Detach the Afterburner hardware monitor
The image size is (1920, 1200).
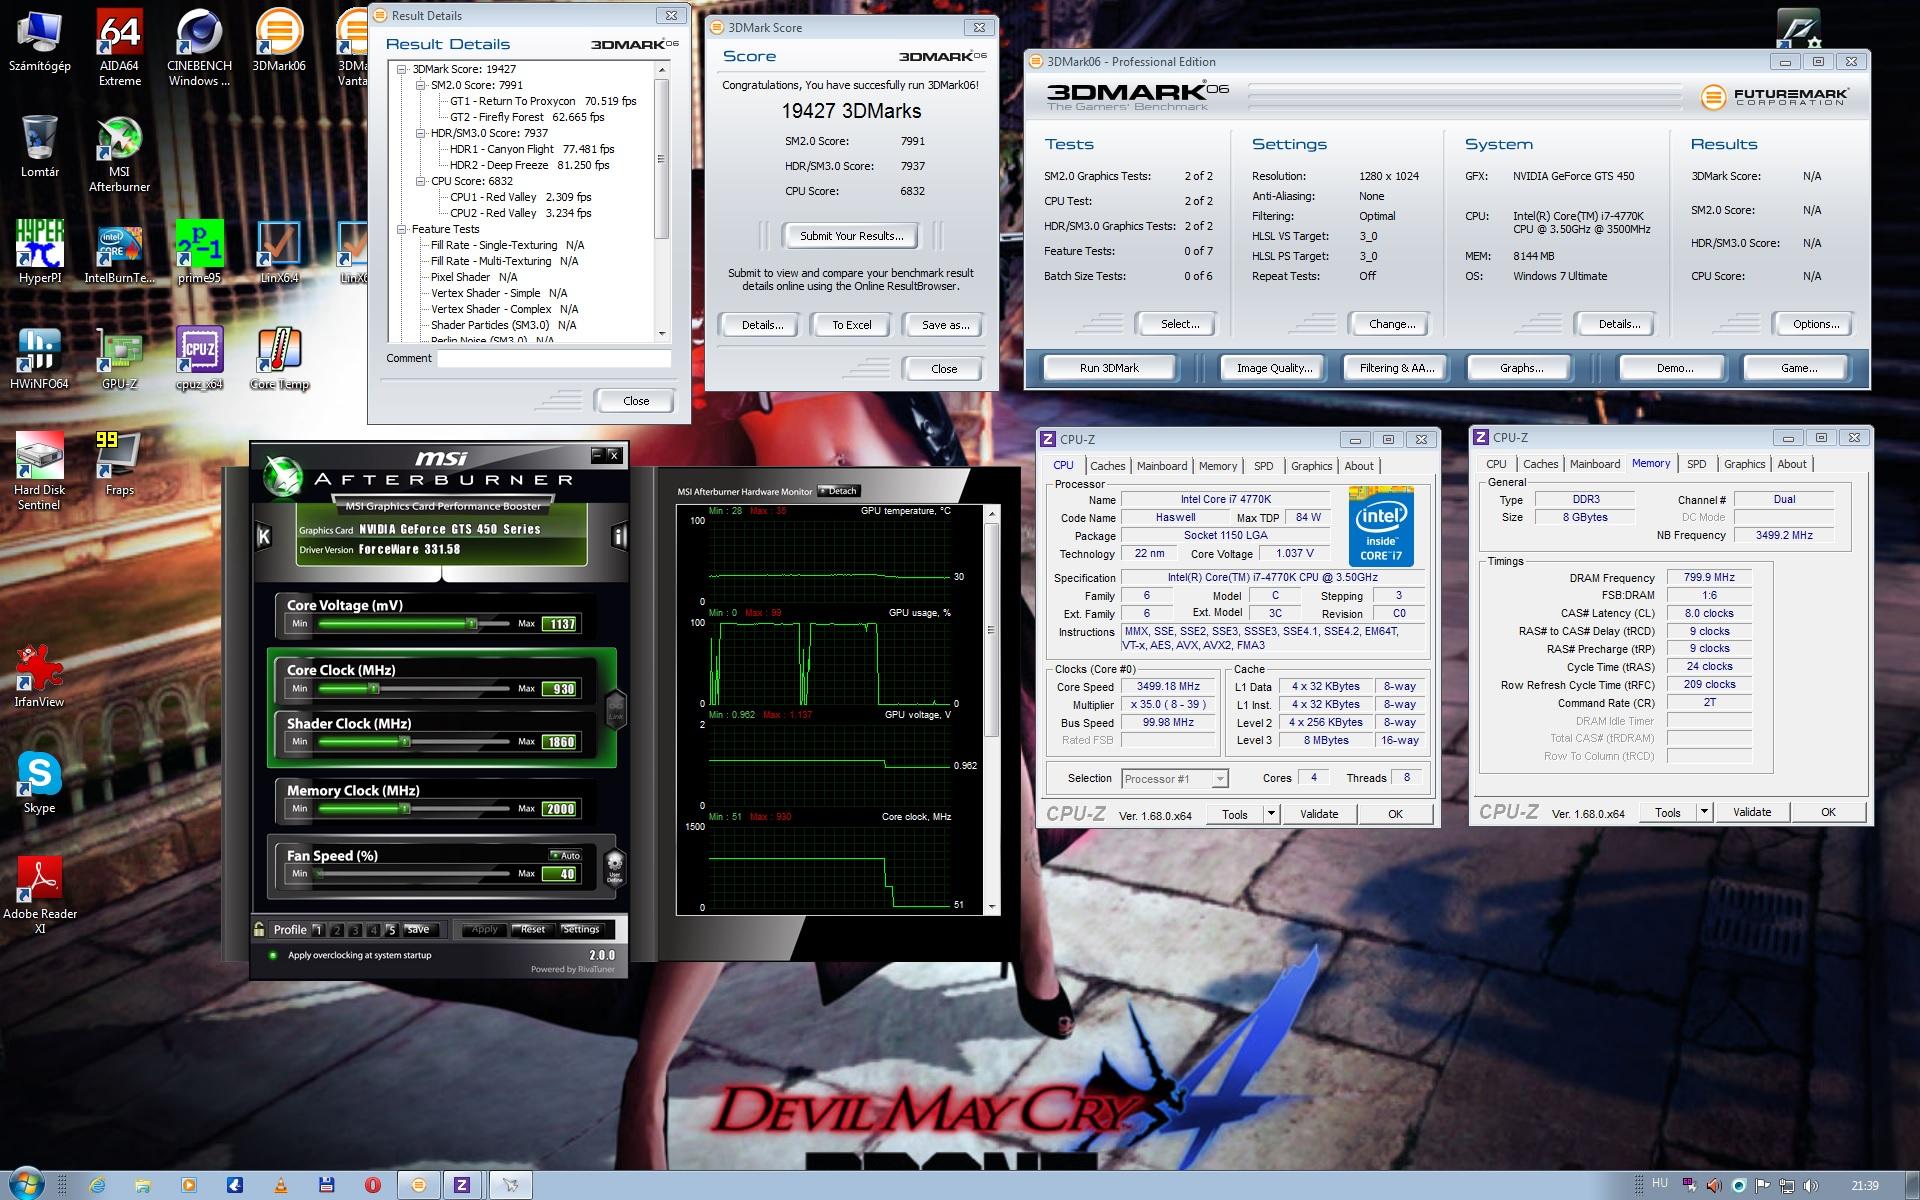[839, 491]
